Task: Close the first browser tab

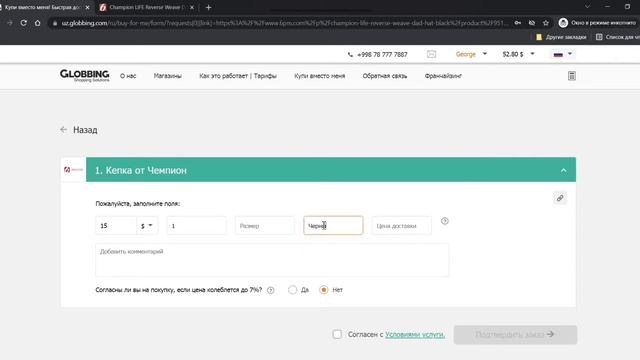Action: click(x=87, y=7)
